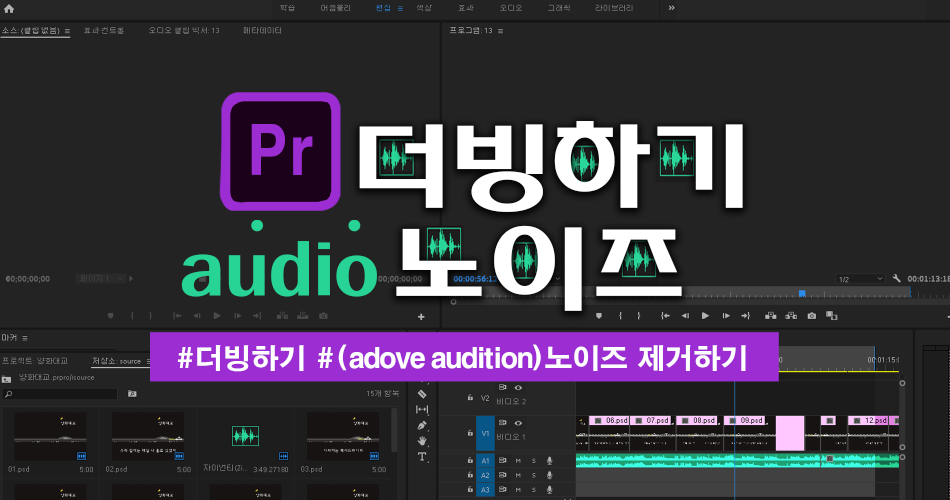
Task: Mark In point in the Program monitor
Action: 620,316
